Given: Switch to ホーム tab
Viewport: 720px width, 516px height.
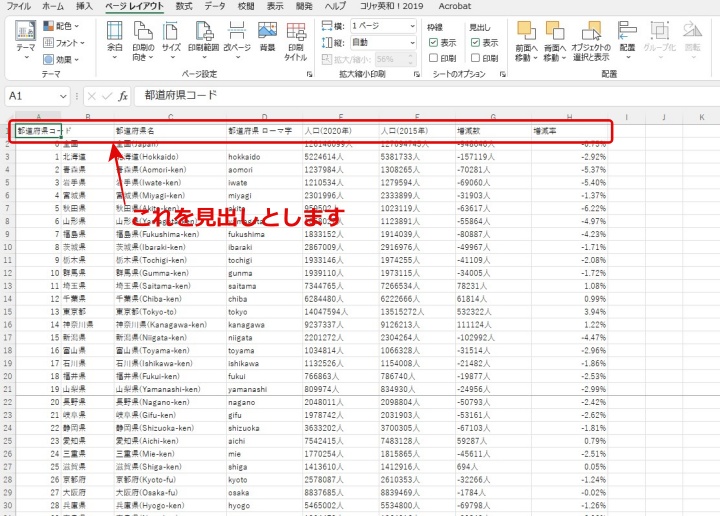Looking at the screenshot, I should (53, 6).
